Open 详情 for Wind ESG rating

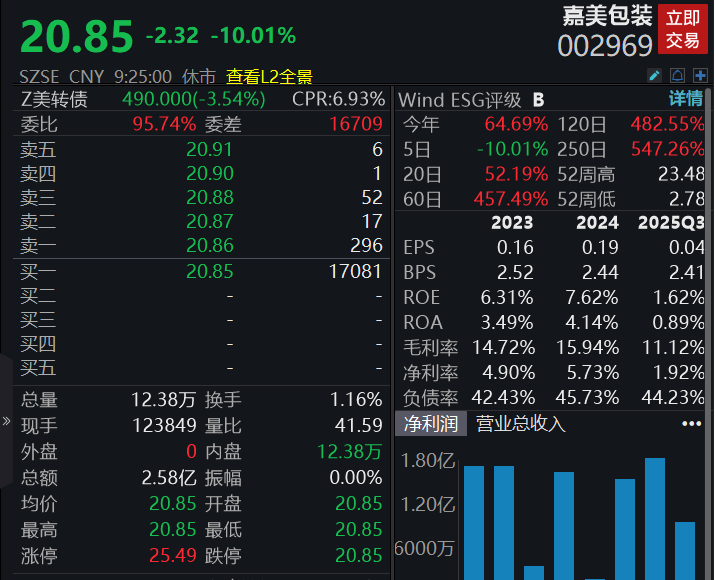click(685, 99)
